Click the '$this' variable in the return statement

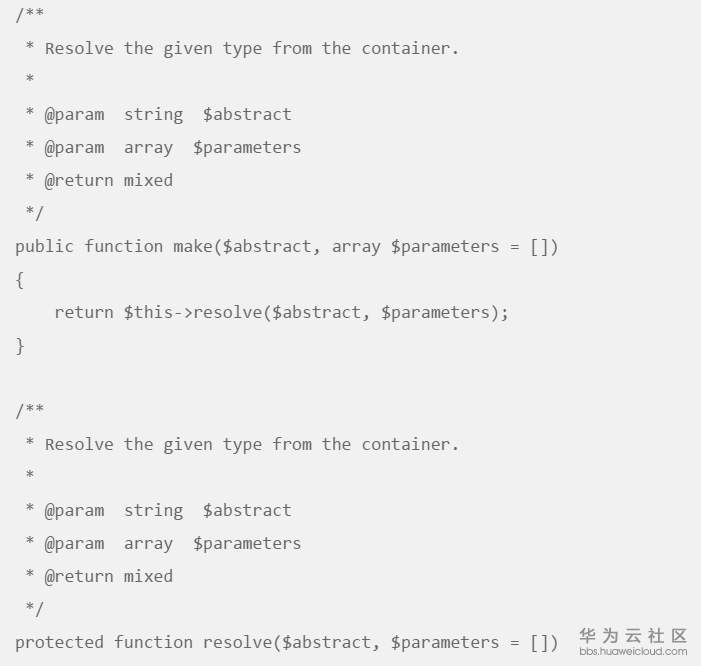pyautogui.click(x=148, y=312)
